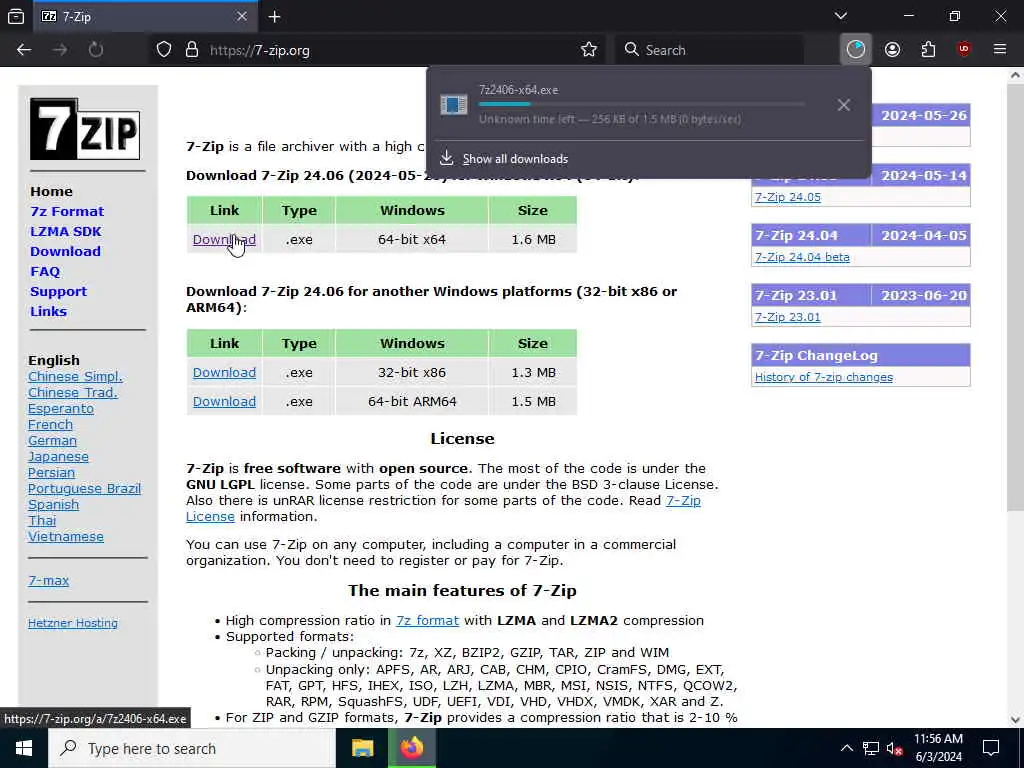Open the 7-Zip 24.04 beta link
1024x768 pixels.
[802, 257]
